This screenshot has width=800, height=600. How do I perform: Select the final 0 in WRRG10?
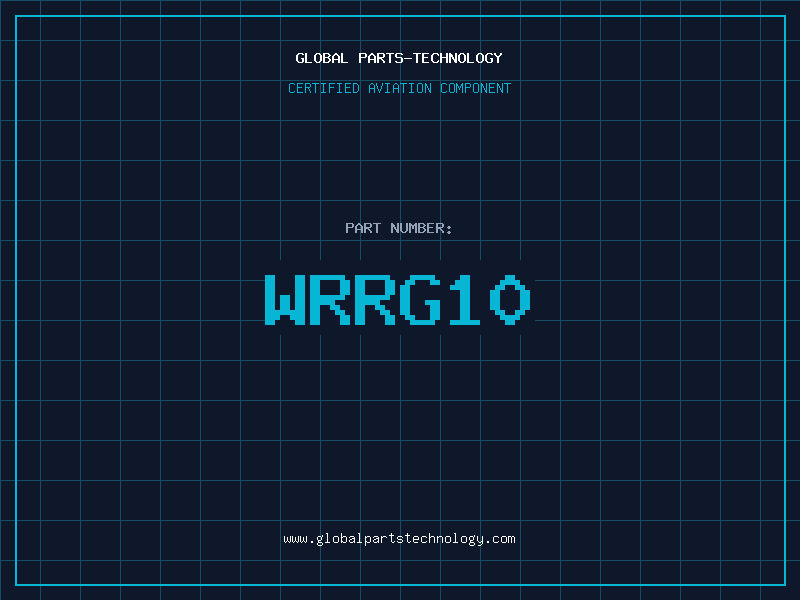511,299
